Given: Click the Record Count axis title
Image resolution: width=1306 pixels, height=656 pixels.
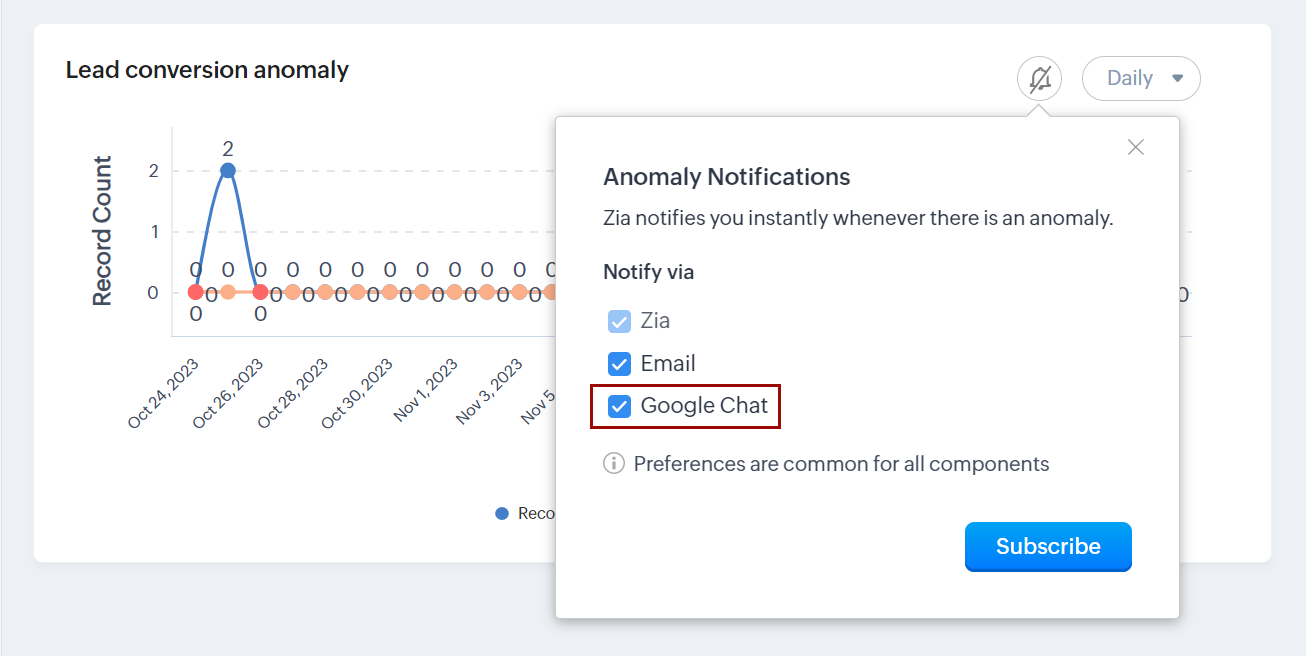Looking at the screenshot, I should coord(102,231).
